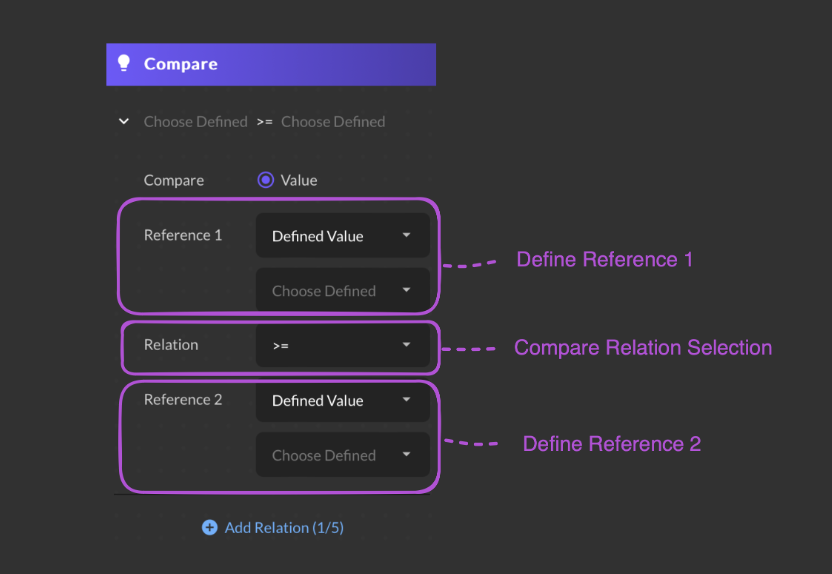Image resolution: width=832 pixels, height=574 pixels.
Task: Click the Add Relation (1/5) link
Action: [x=284, y=527]
